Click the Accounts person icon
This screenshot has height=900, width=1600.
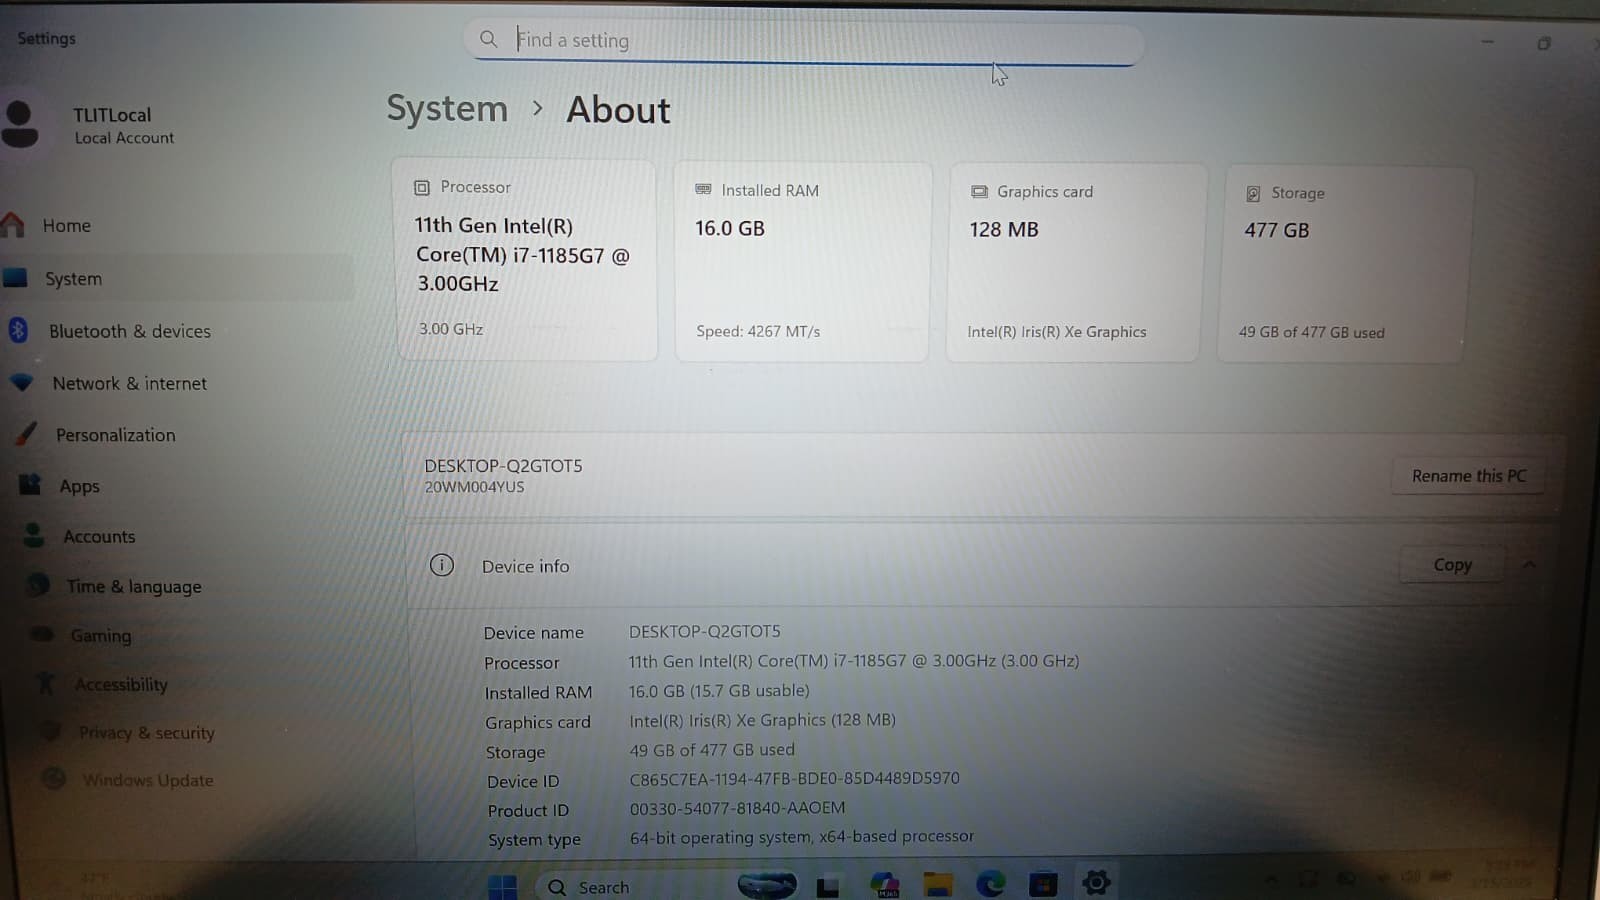(x=34, y=535)
